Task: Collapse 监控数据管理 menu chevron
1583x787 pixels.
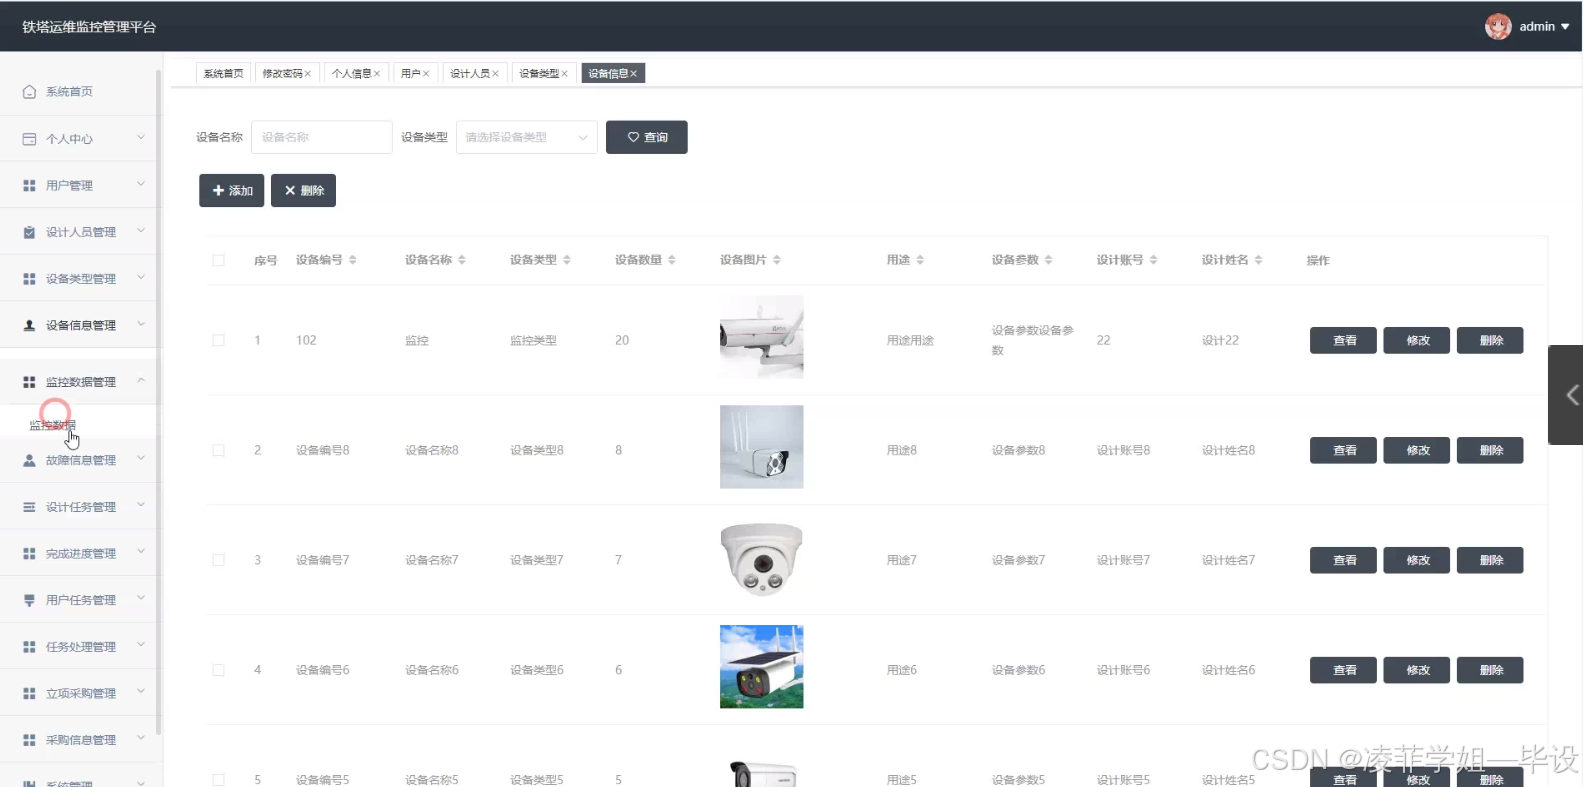Action: pos(141,380)
